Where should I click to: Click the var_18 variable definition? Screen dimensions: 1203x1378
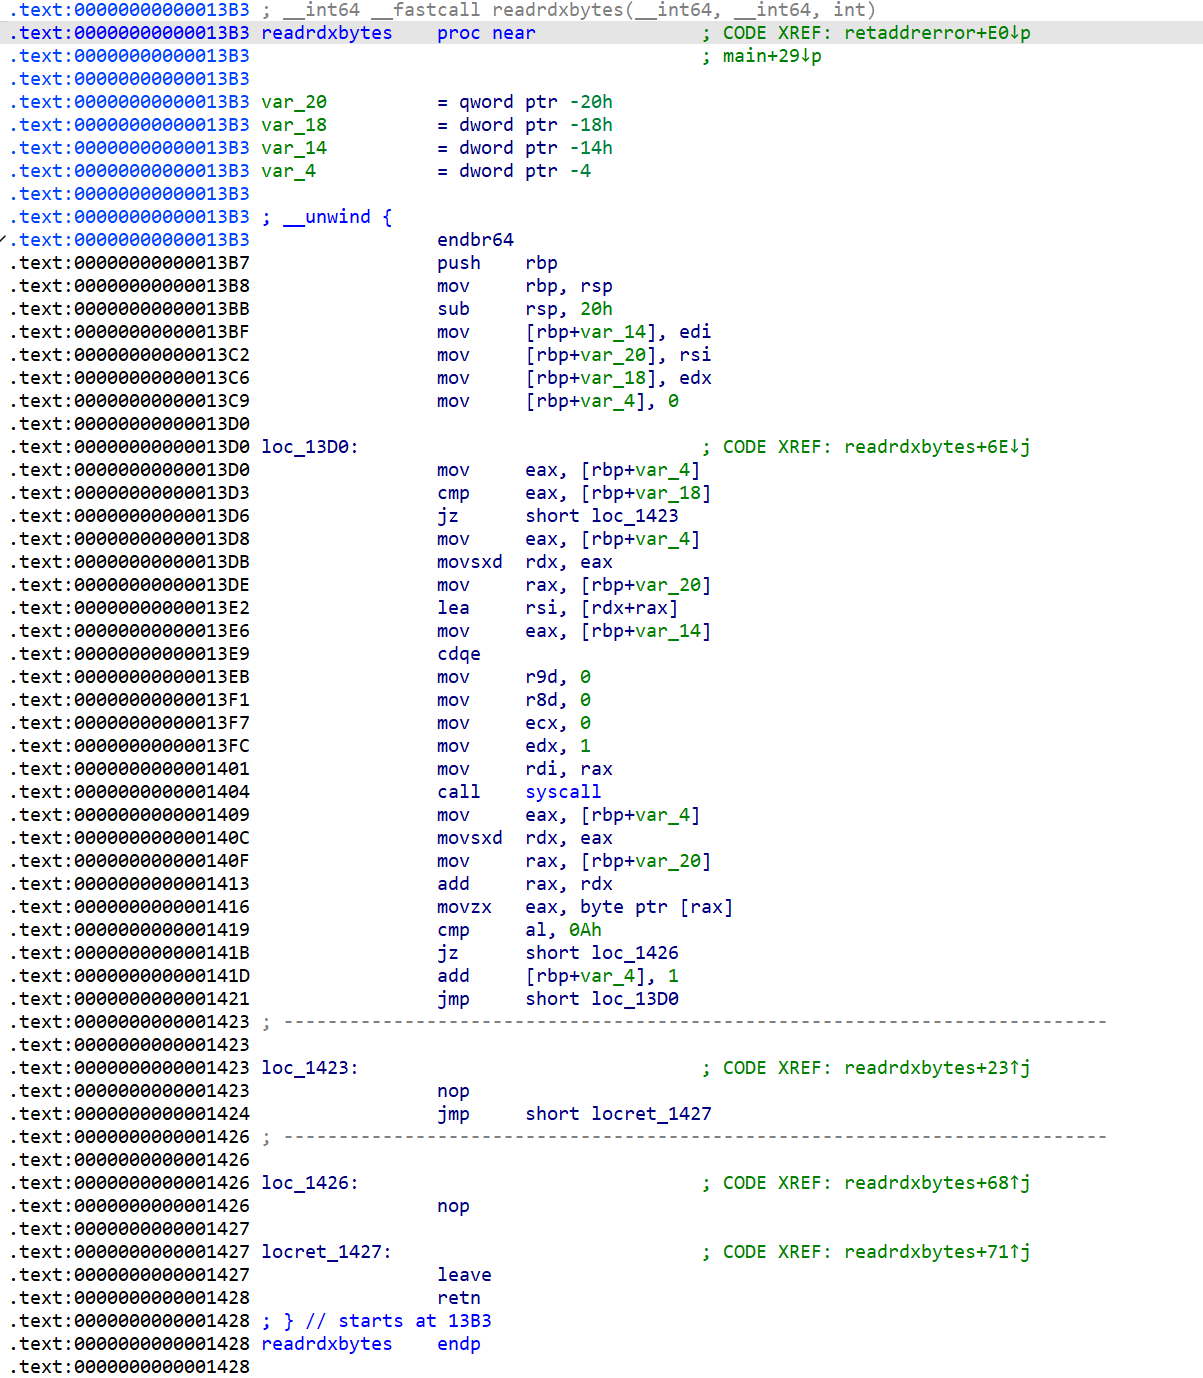click(294, 125)
